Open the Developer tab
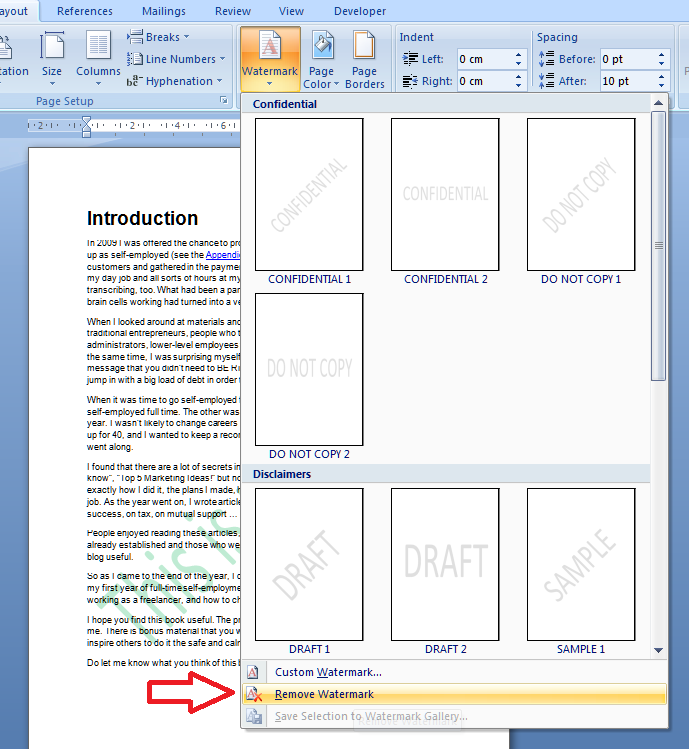The width and height of the screenshot is (689, 749). click(x=360, y=11)
